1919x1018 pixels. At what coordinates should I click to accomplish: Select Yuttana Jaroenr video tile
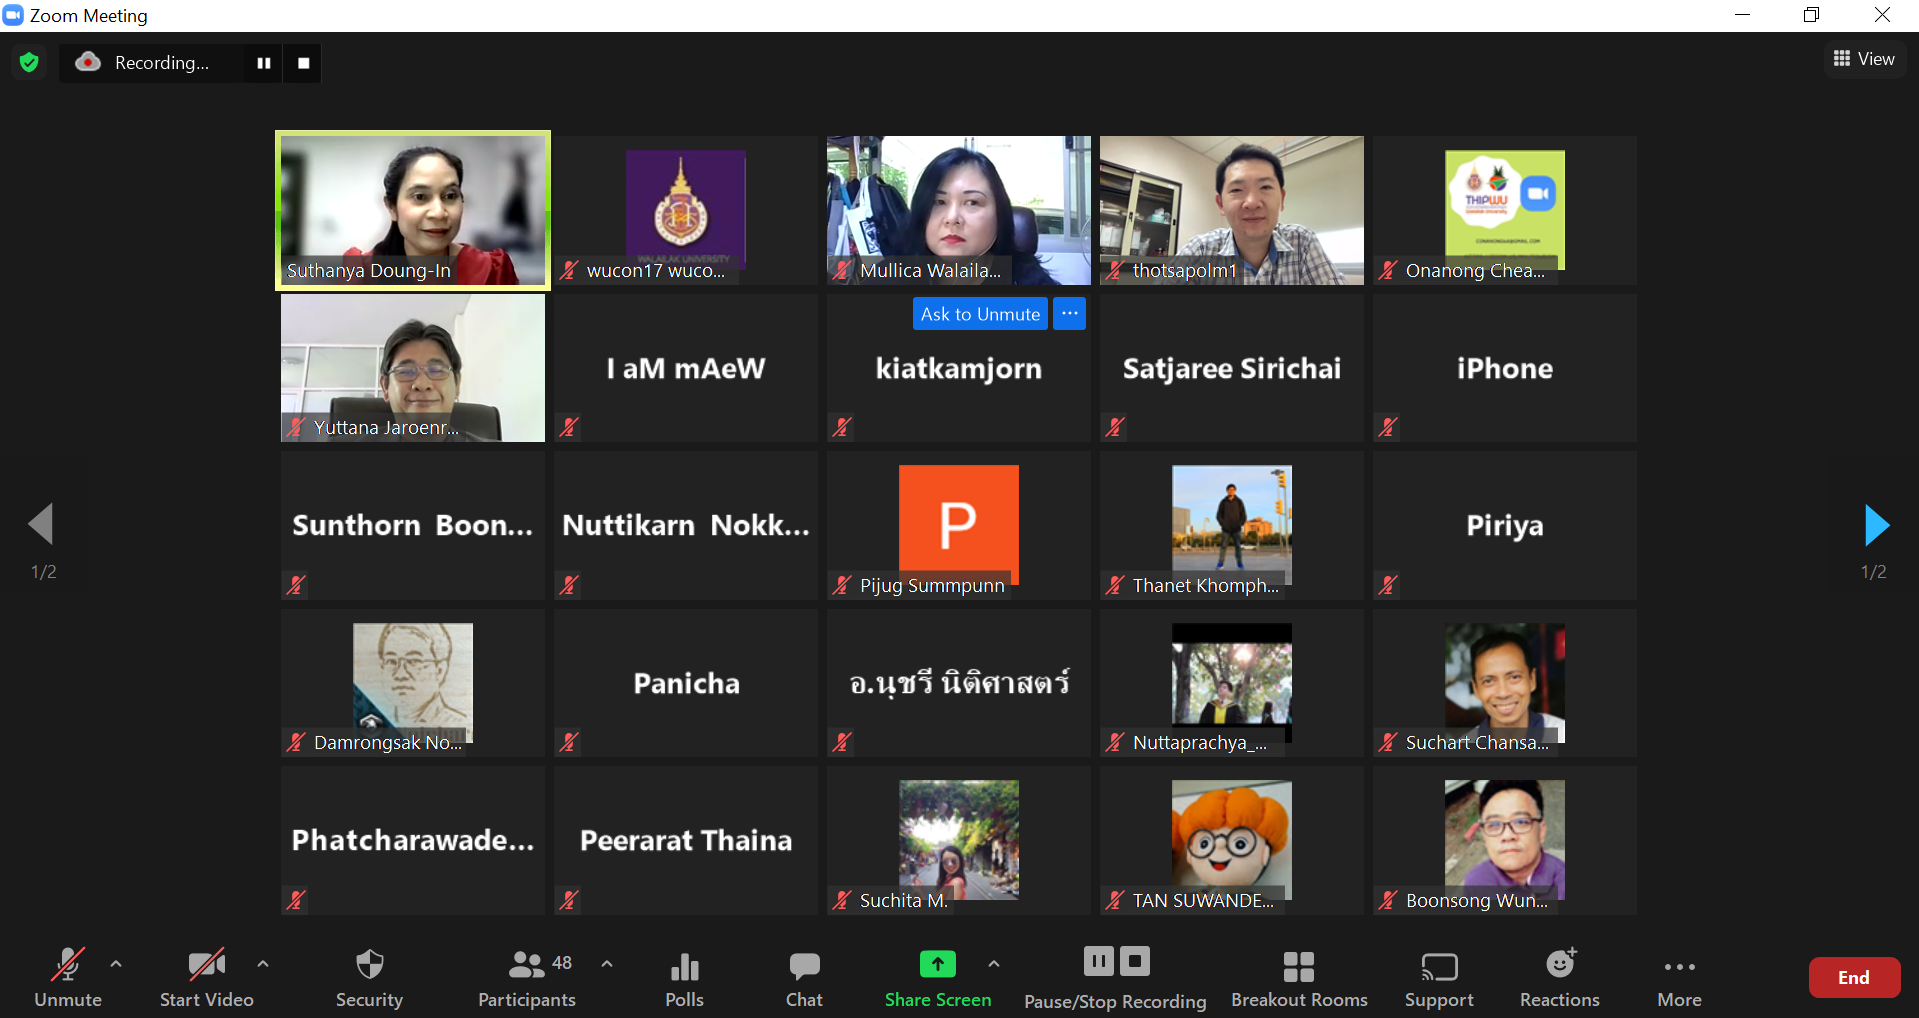tap(413, 368)
